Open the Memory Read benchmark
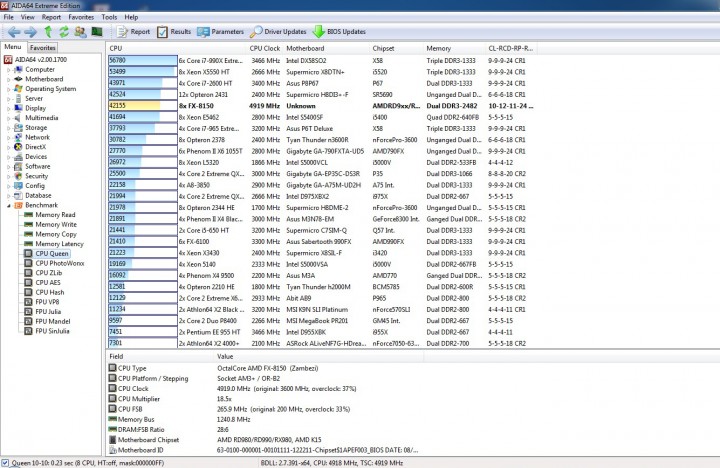This screenshot has width=720, height=468. tap(50, 215)
